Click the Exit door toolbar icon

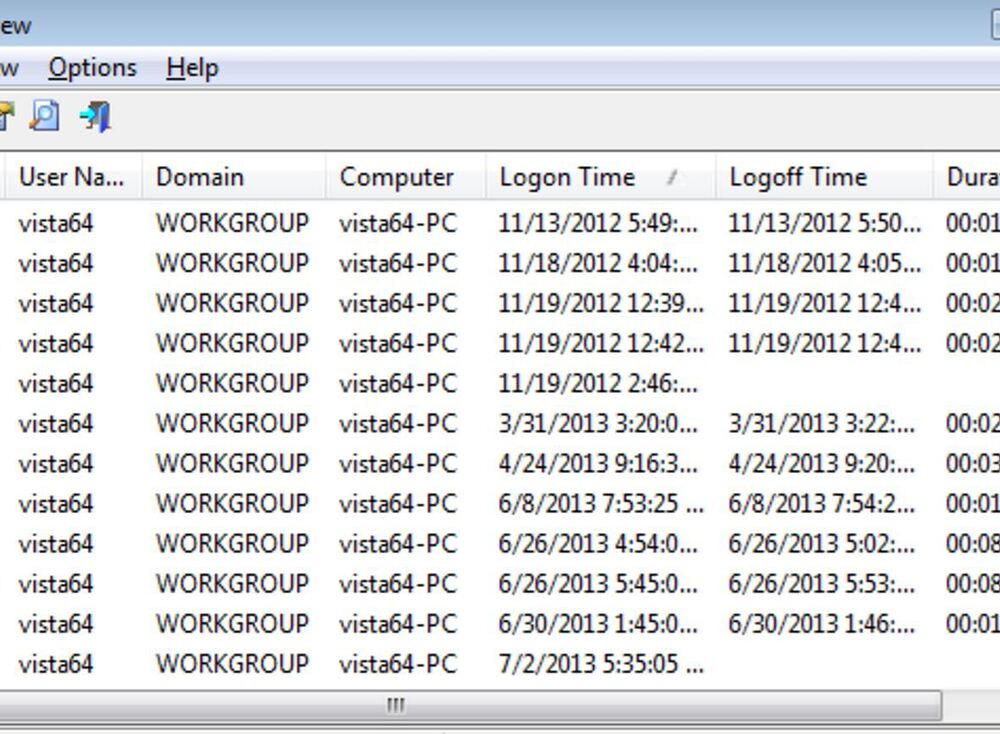coord(96,117)
